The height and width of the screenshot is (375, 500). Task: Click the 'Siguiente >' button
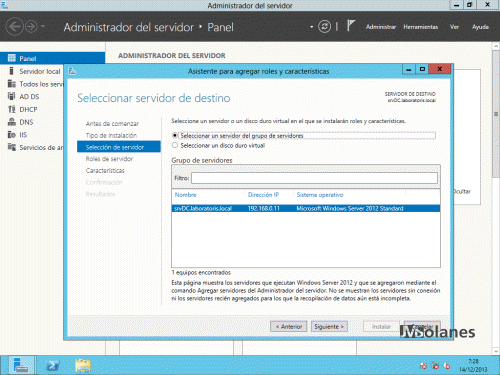point(329,327)
